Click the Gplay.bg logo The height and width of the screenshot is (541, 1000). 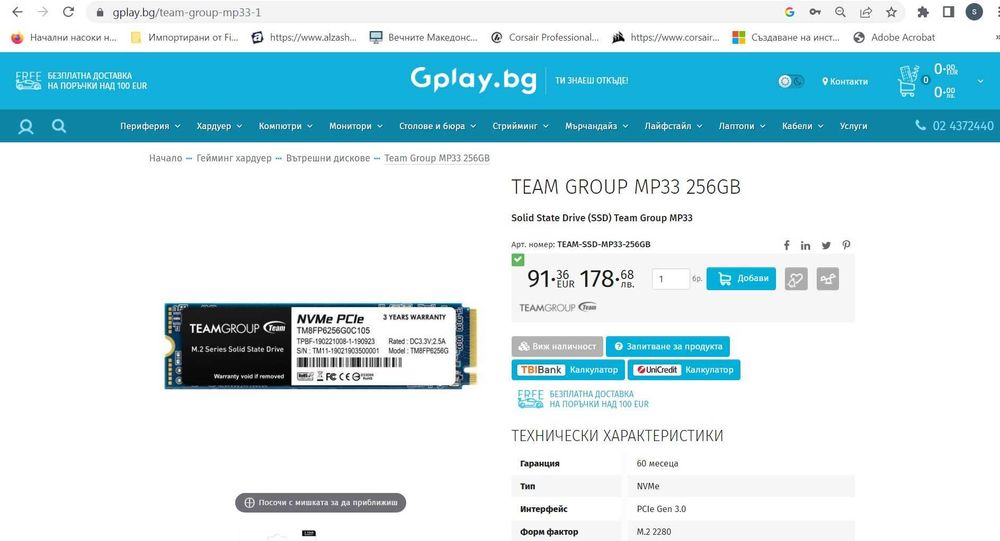pyautogui.click(x=473, y=80)
